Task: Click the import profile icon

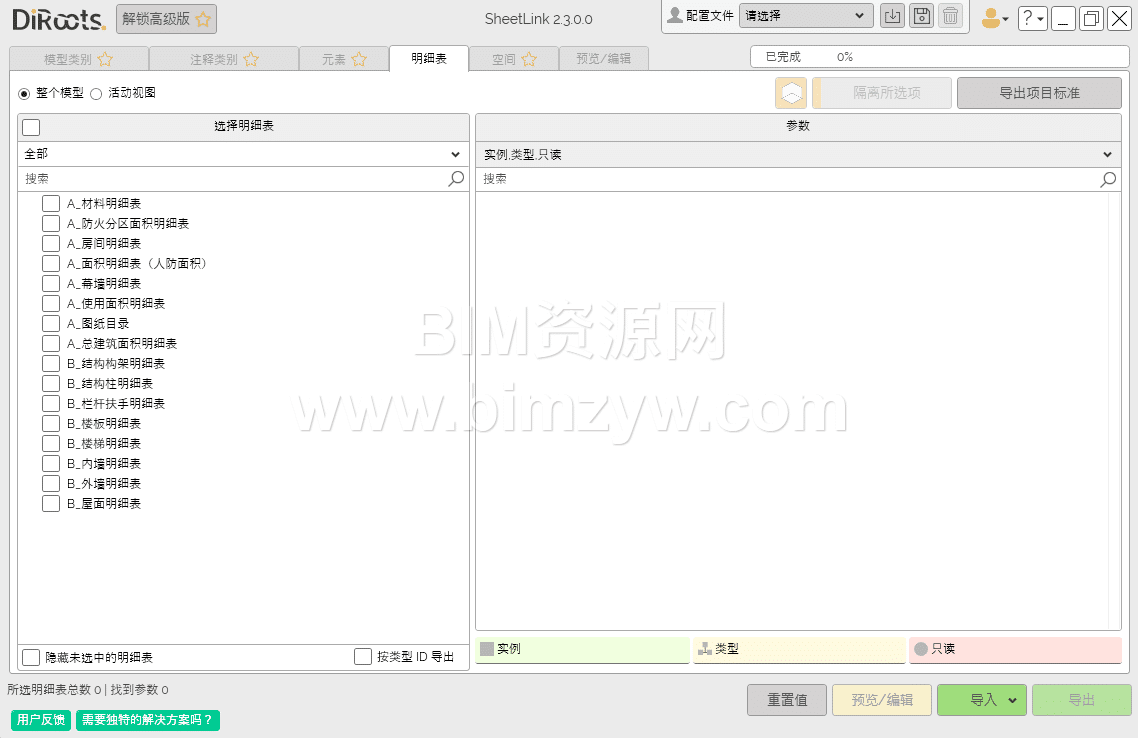Action: 891,16
